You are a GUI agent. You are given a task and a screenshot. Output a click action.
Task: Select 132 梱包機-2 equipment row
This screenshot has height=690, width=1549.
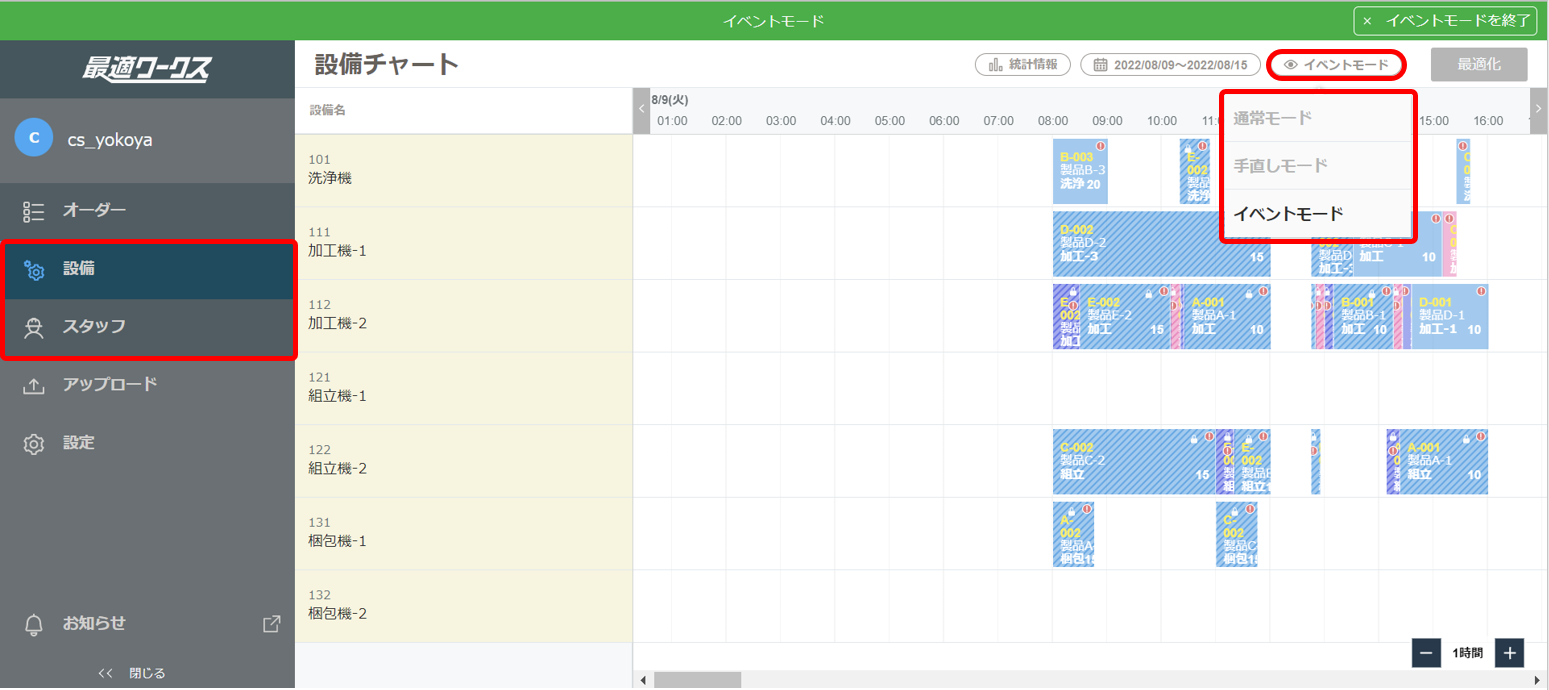point(464,606)
